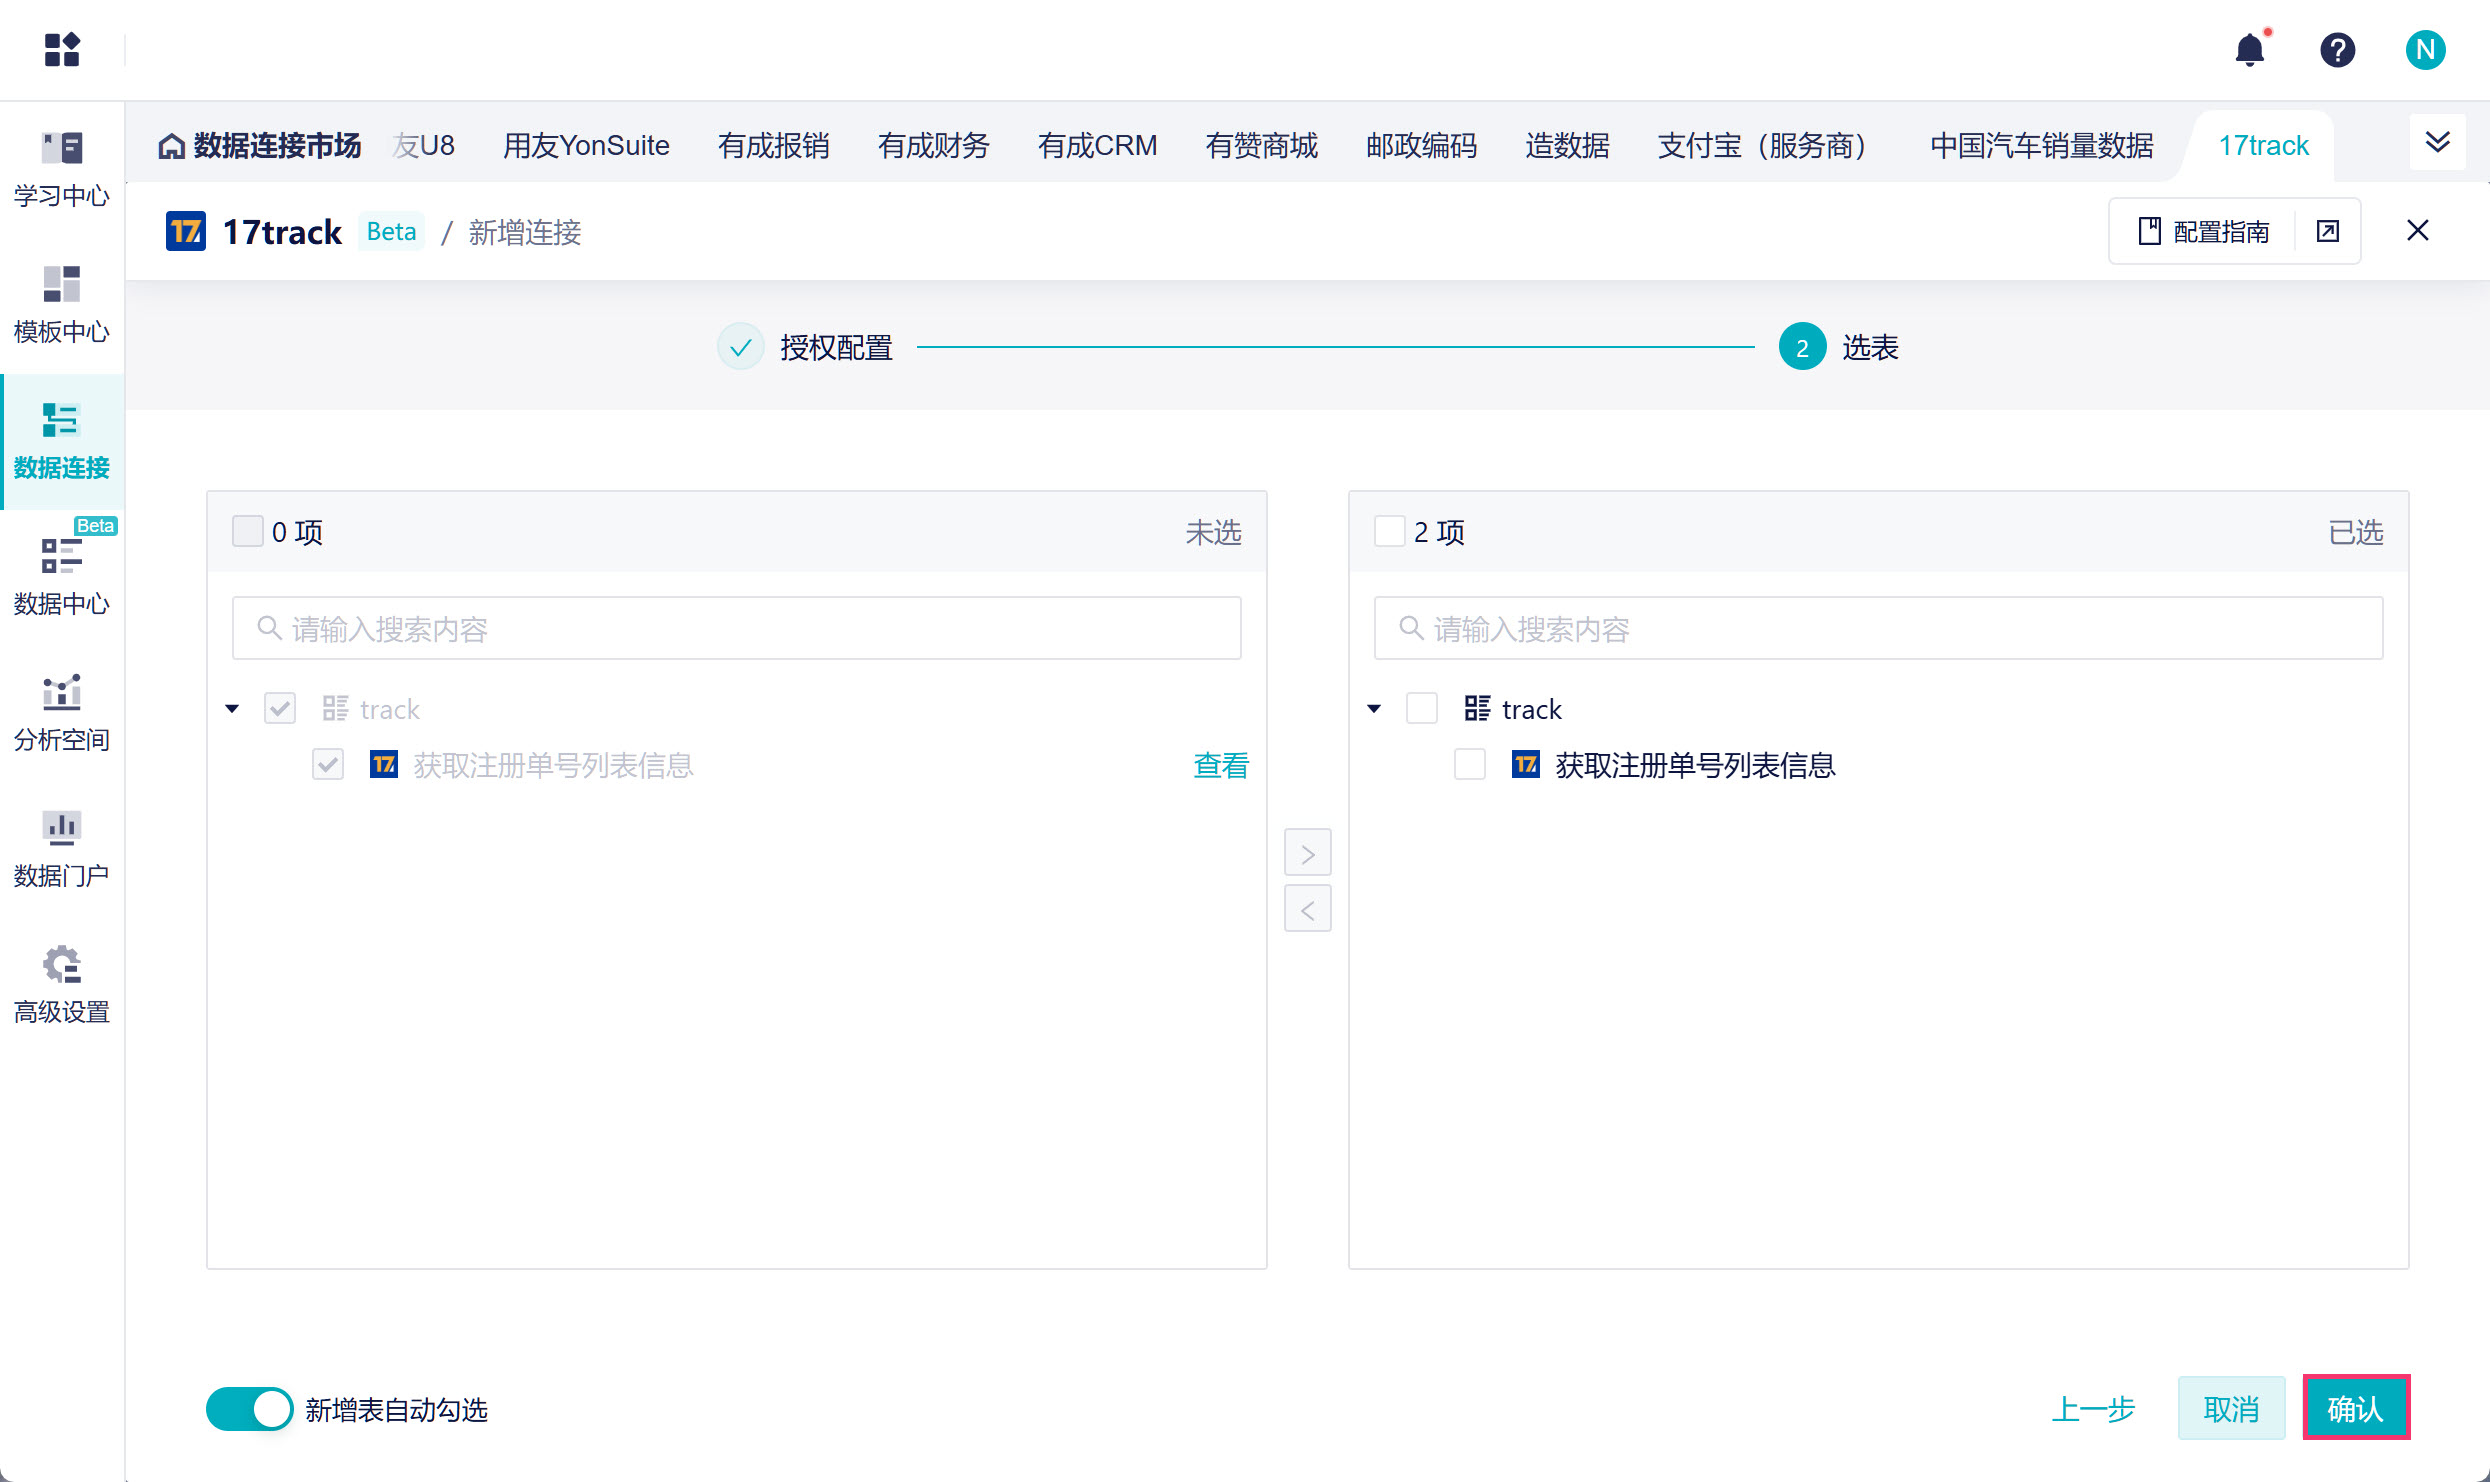Click the step 2 选表 circle
This screenshot has width=2490, height=1482.
(x=1803, y=347)
